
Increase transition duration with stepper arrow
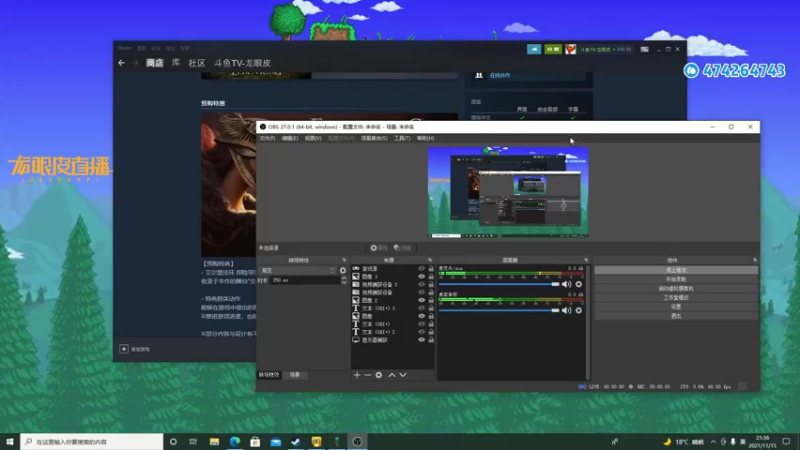344,278
